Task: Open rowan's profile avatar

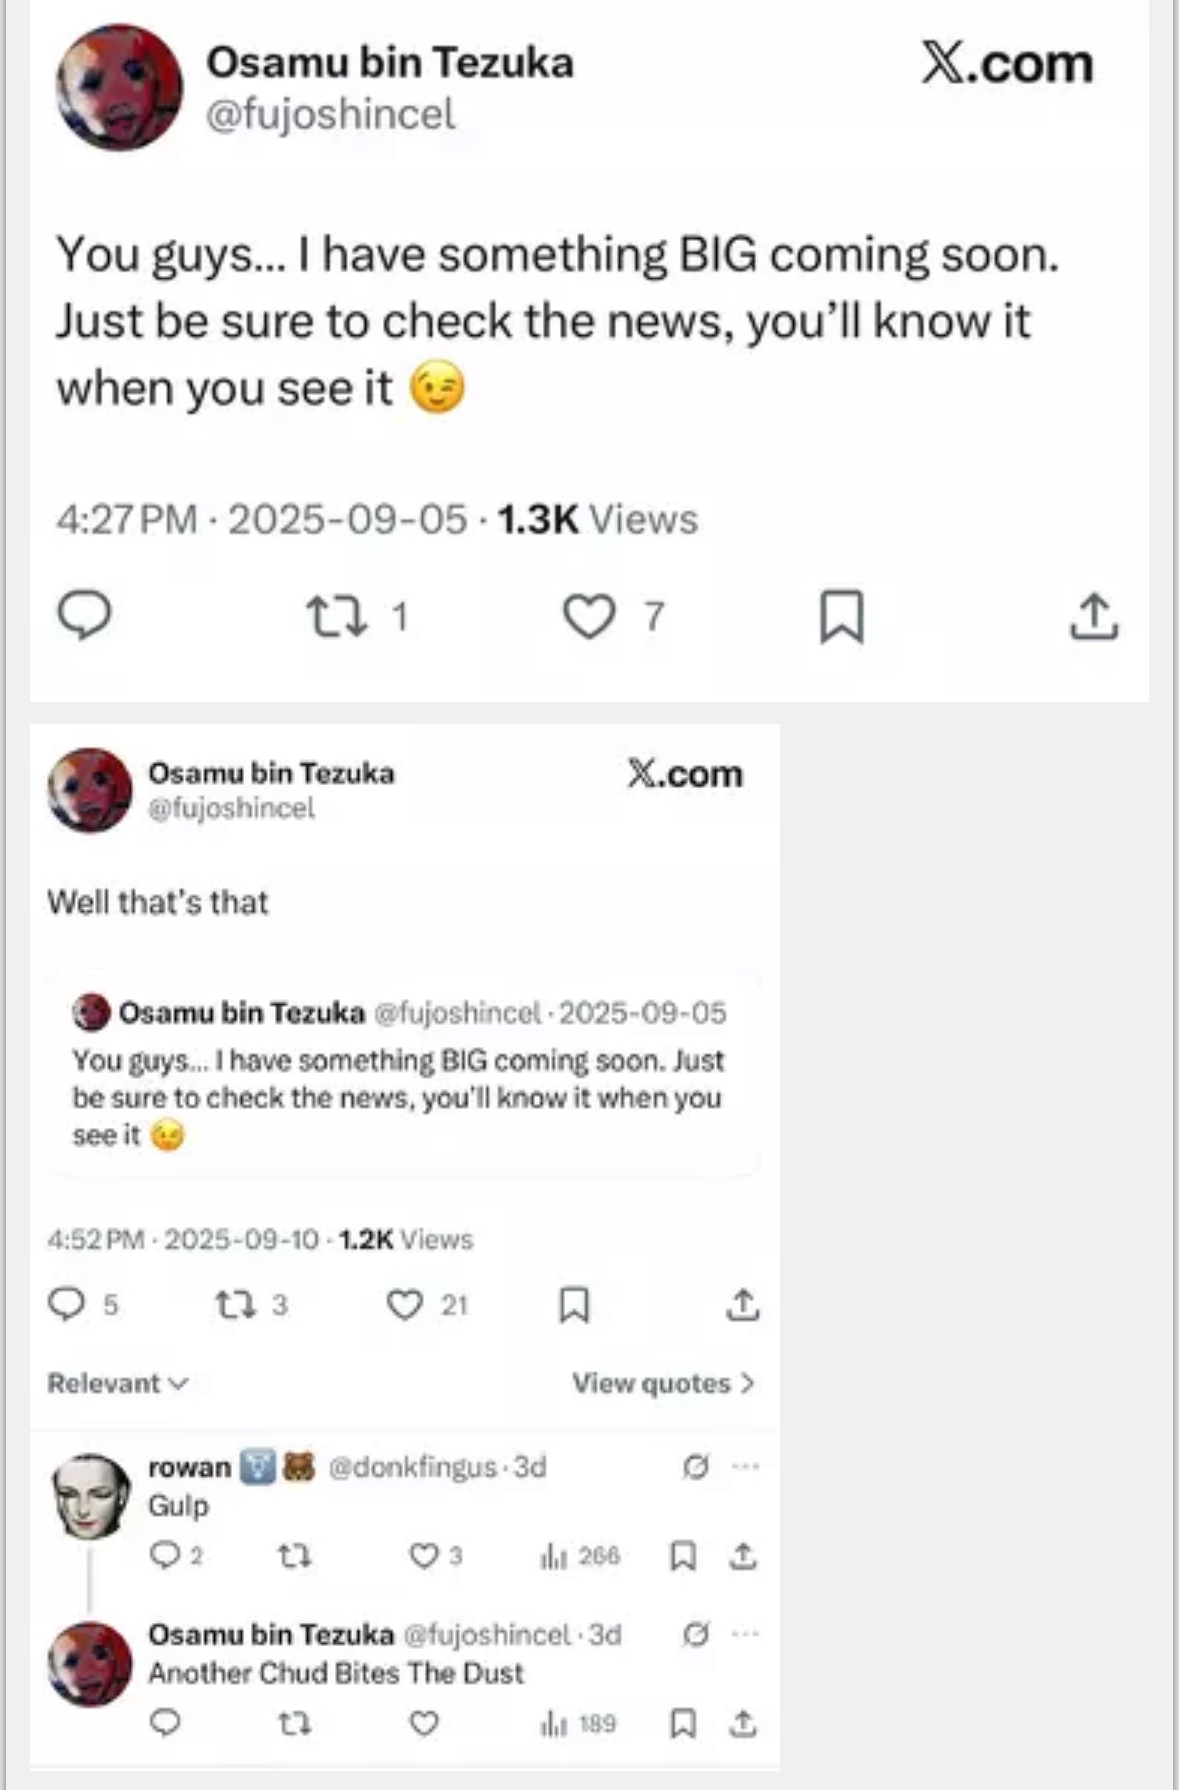Action: click(90, 1496)
